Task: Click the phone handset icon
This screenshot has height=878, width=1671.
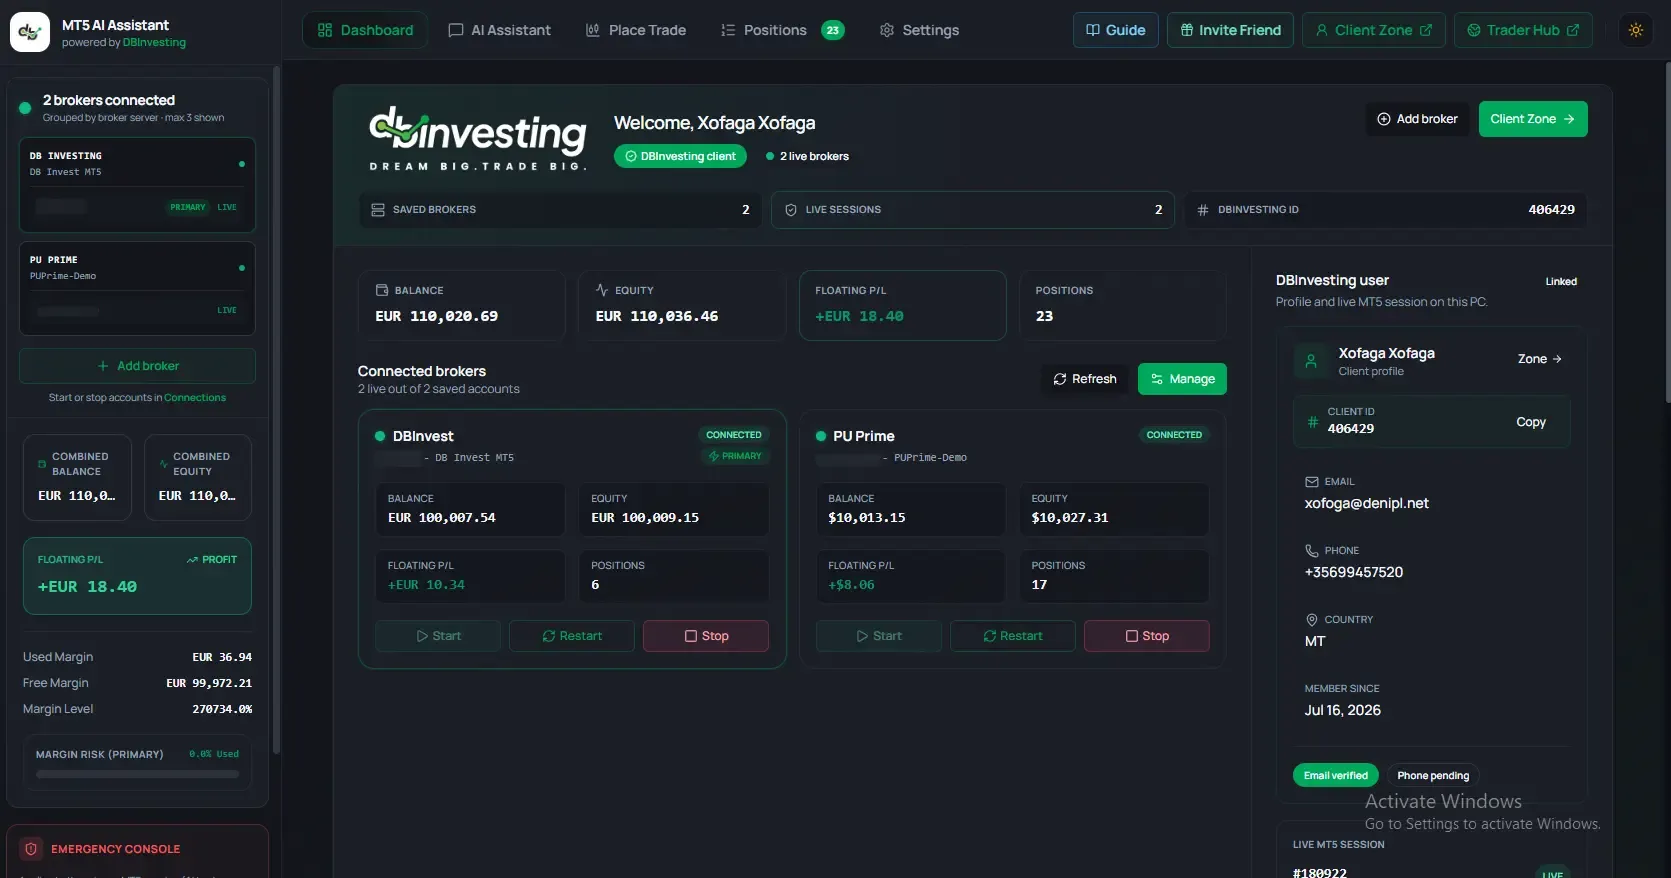Action: point(1312,551)
